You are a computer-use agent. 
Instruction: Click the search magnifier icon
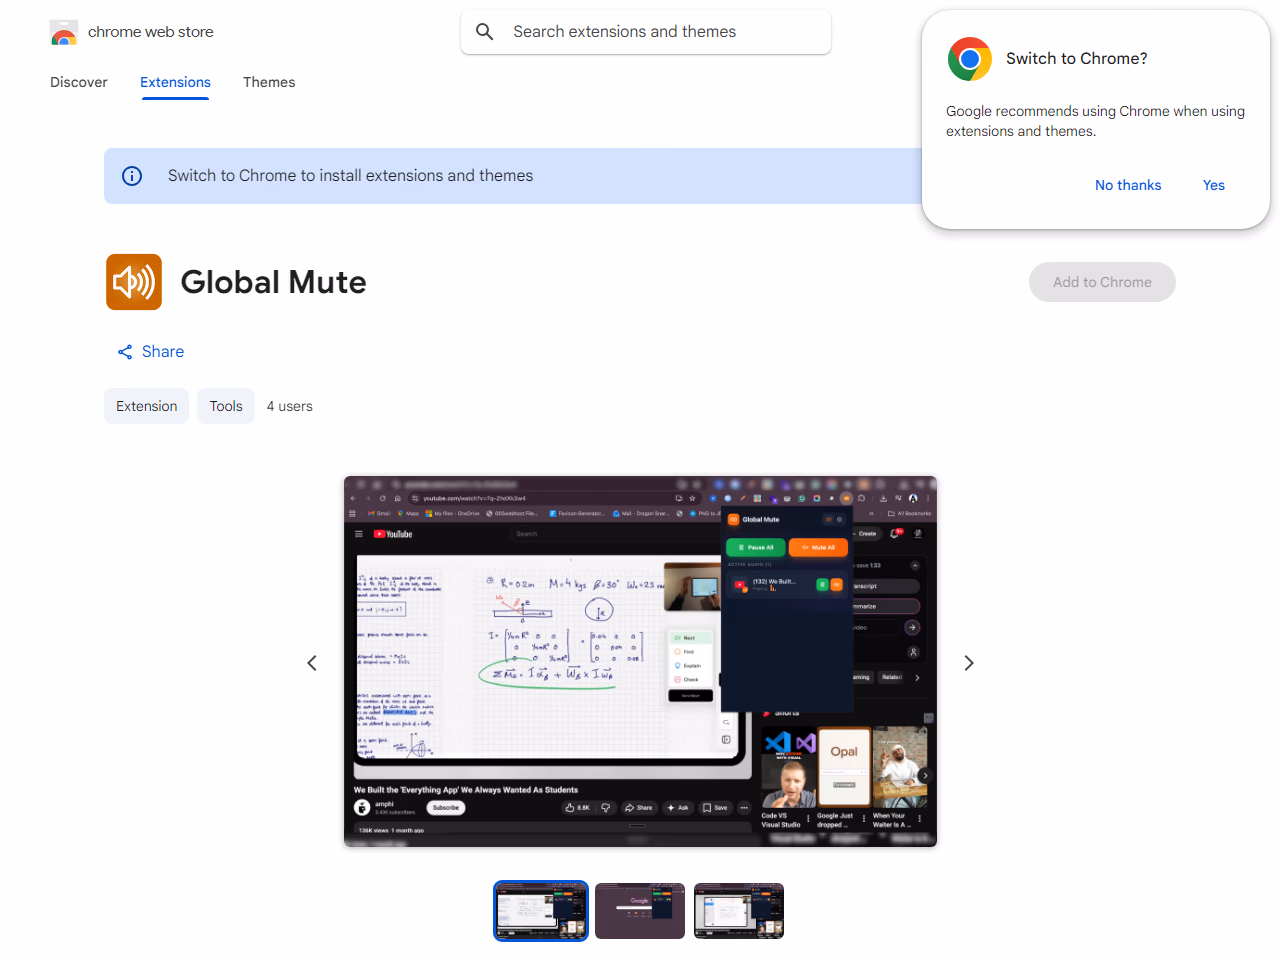pyautogui.click(x=485, y=32)
